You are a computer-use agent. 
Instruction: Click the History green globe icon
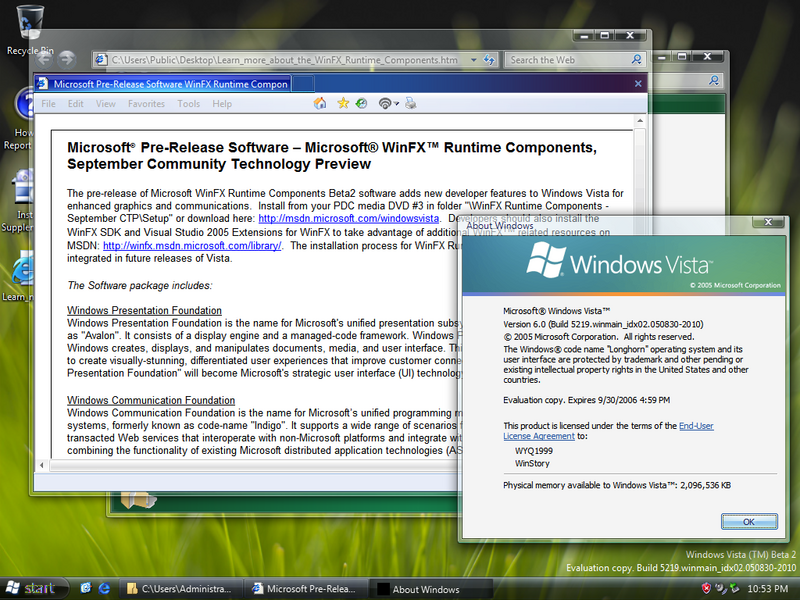pos(361,104)
